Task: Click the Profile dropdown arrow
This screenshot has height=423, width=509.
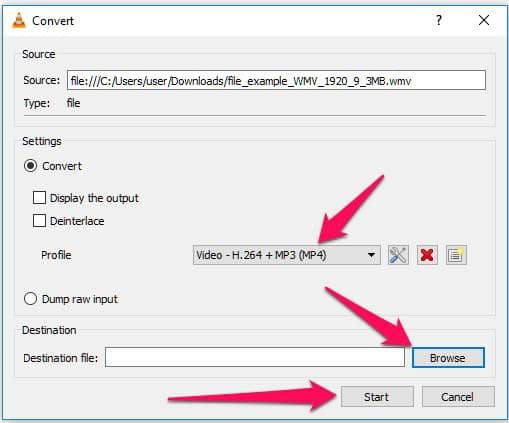Action: [x=371, y=255]
